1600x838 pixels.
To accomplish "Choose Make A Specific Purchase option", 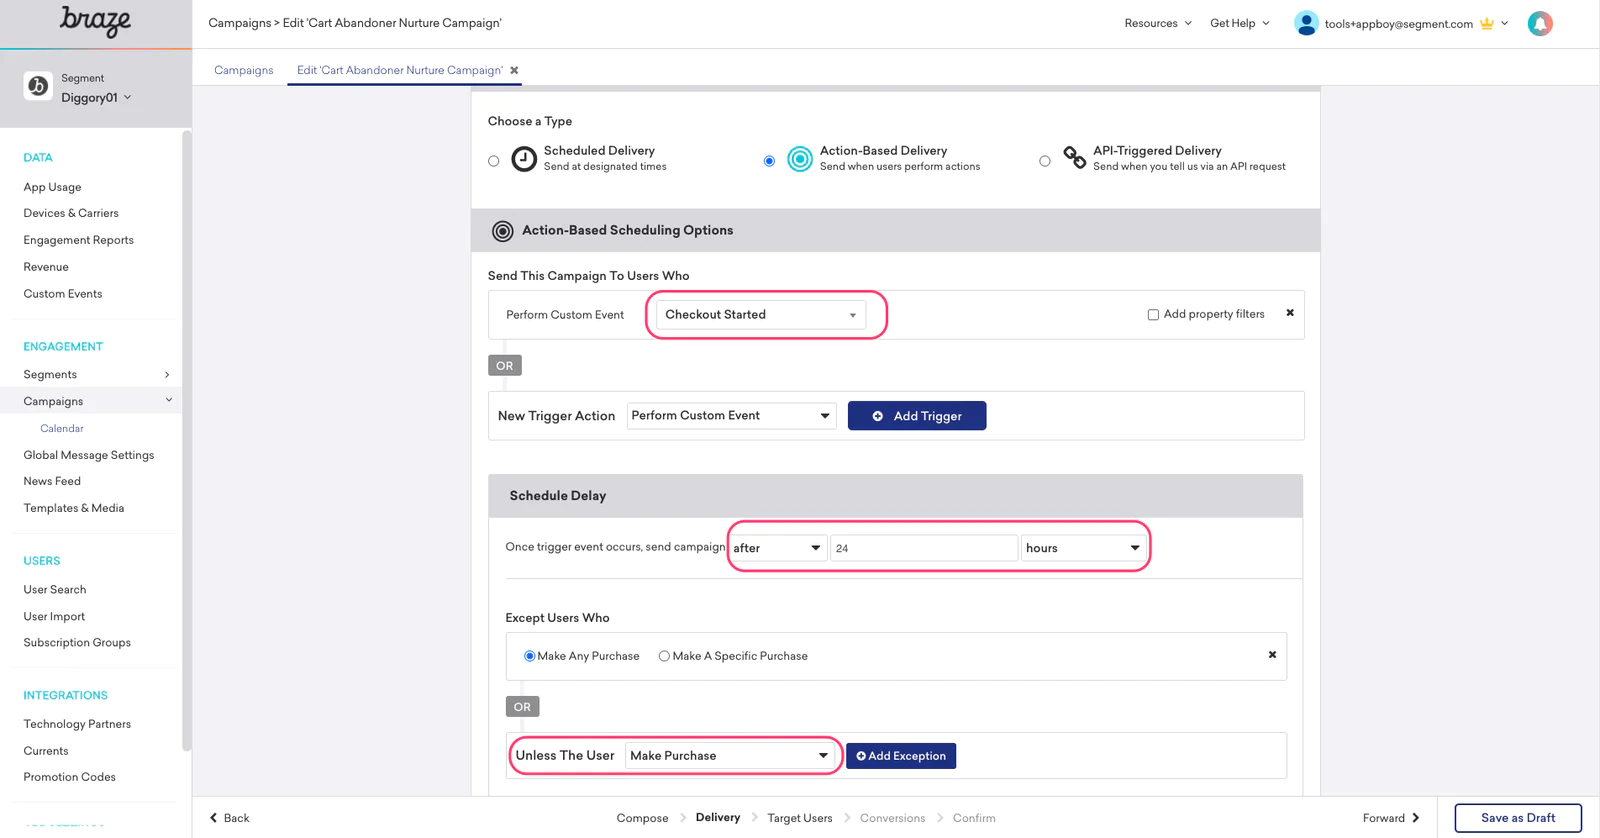I will [x=664, y=656].
